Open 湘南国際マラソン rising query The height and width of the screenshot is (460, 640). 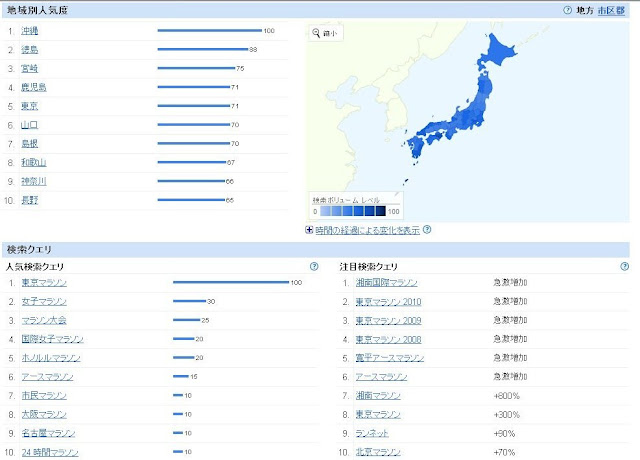pos(387,282)
